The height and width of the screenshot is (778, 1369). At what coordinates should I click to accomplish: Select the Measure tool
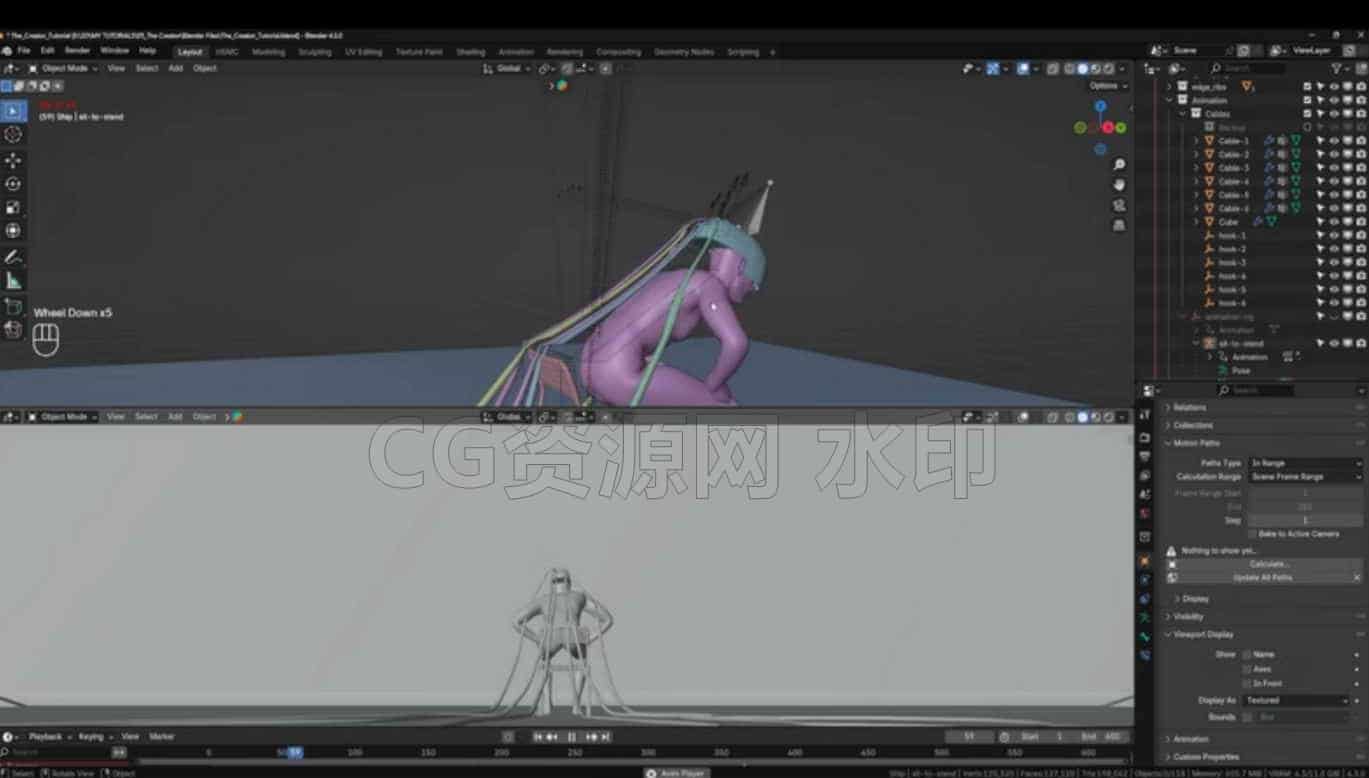tap(13, 281)
